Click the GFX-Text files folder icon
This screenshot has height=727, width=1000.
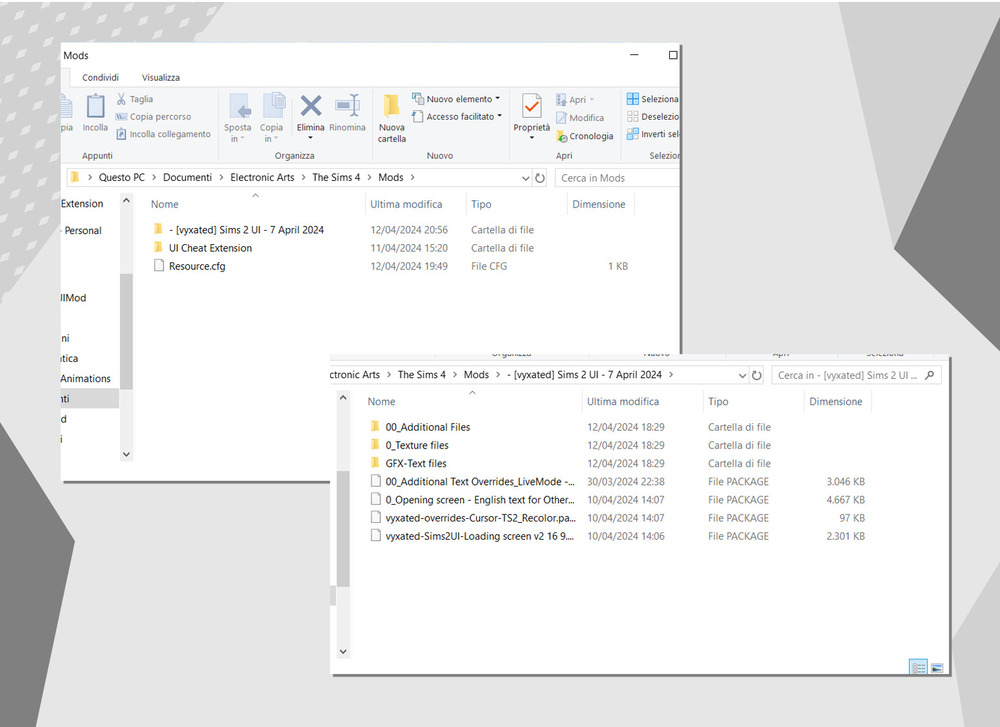(375, 463)
